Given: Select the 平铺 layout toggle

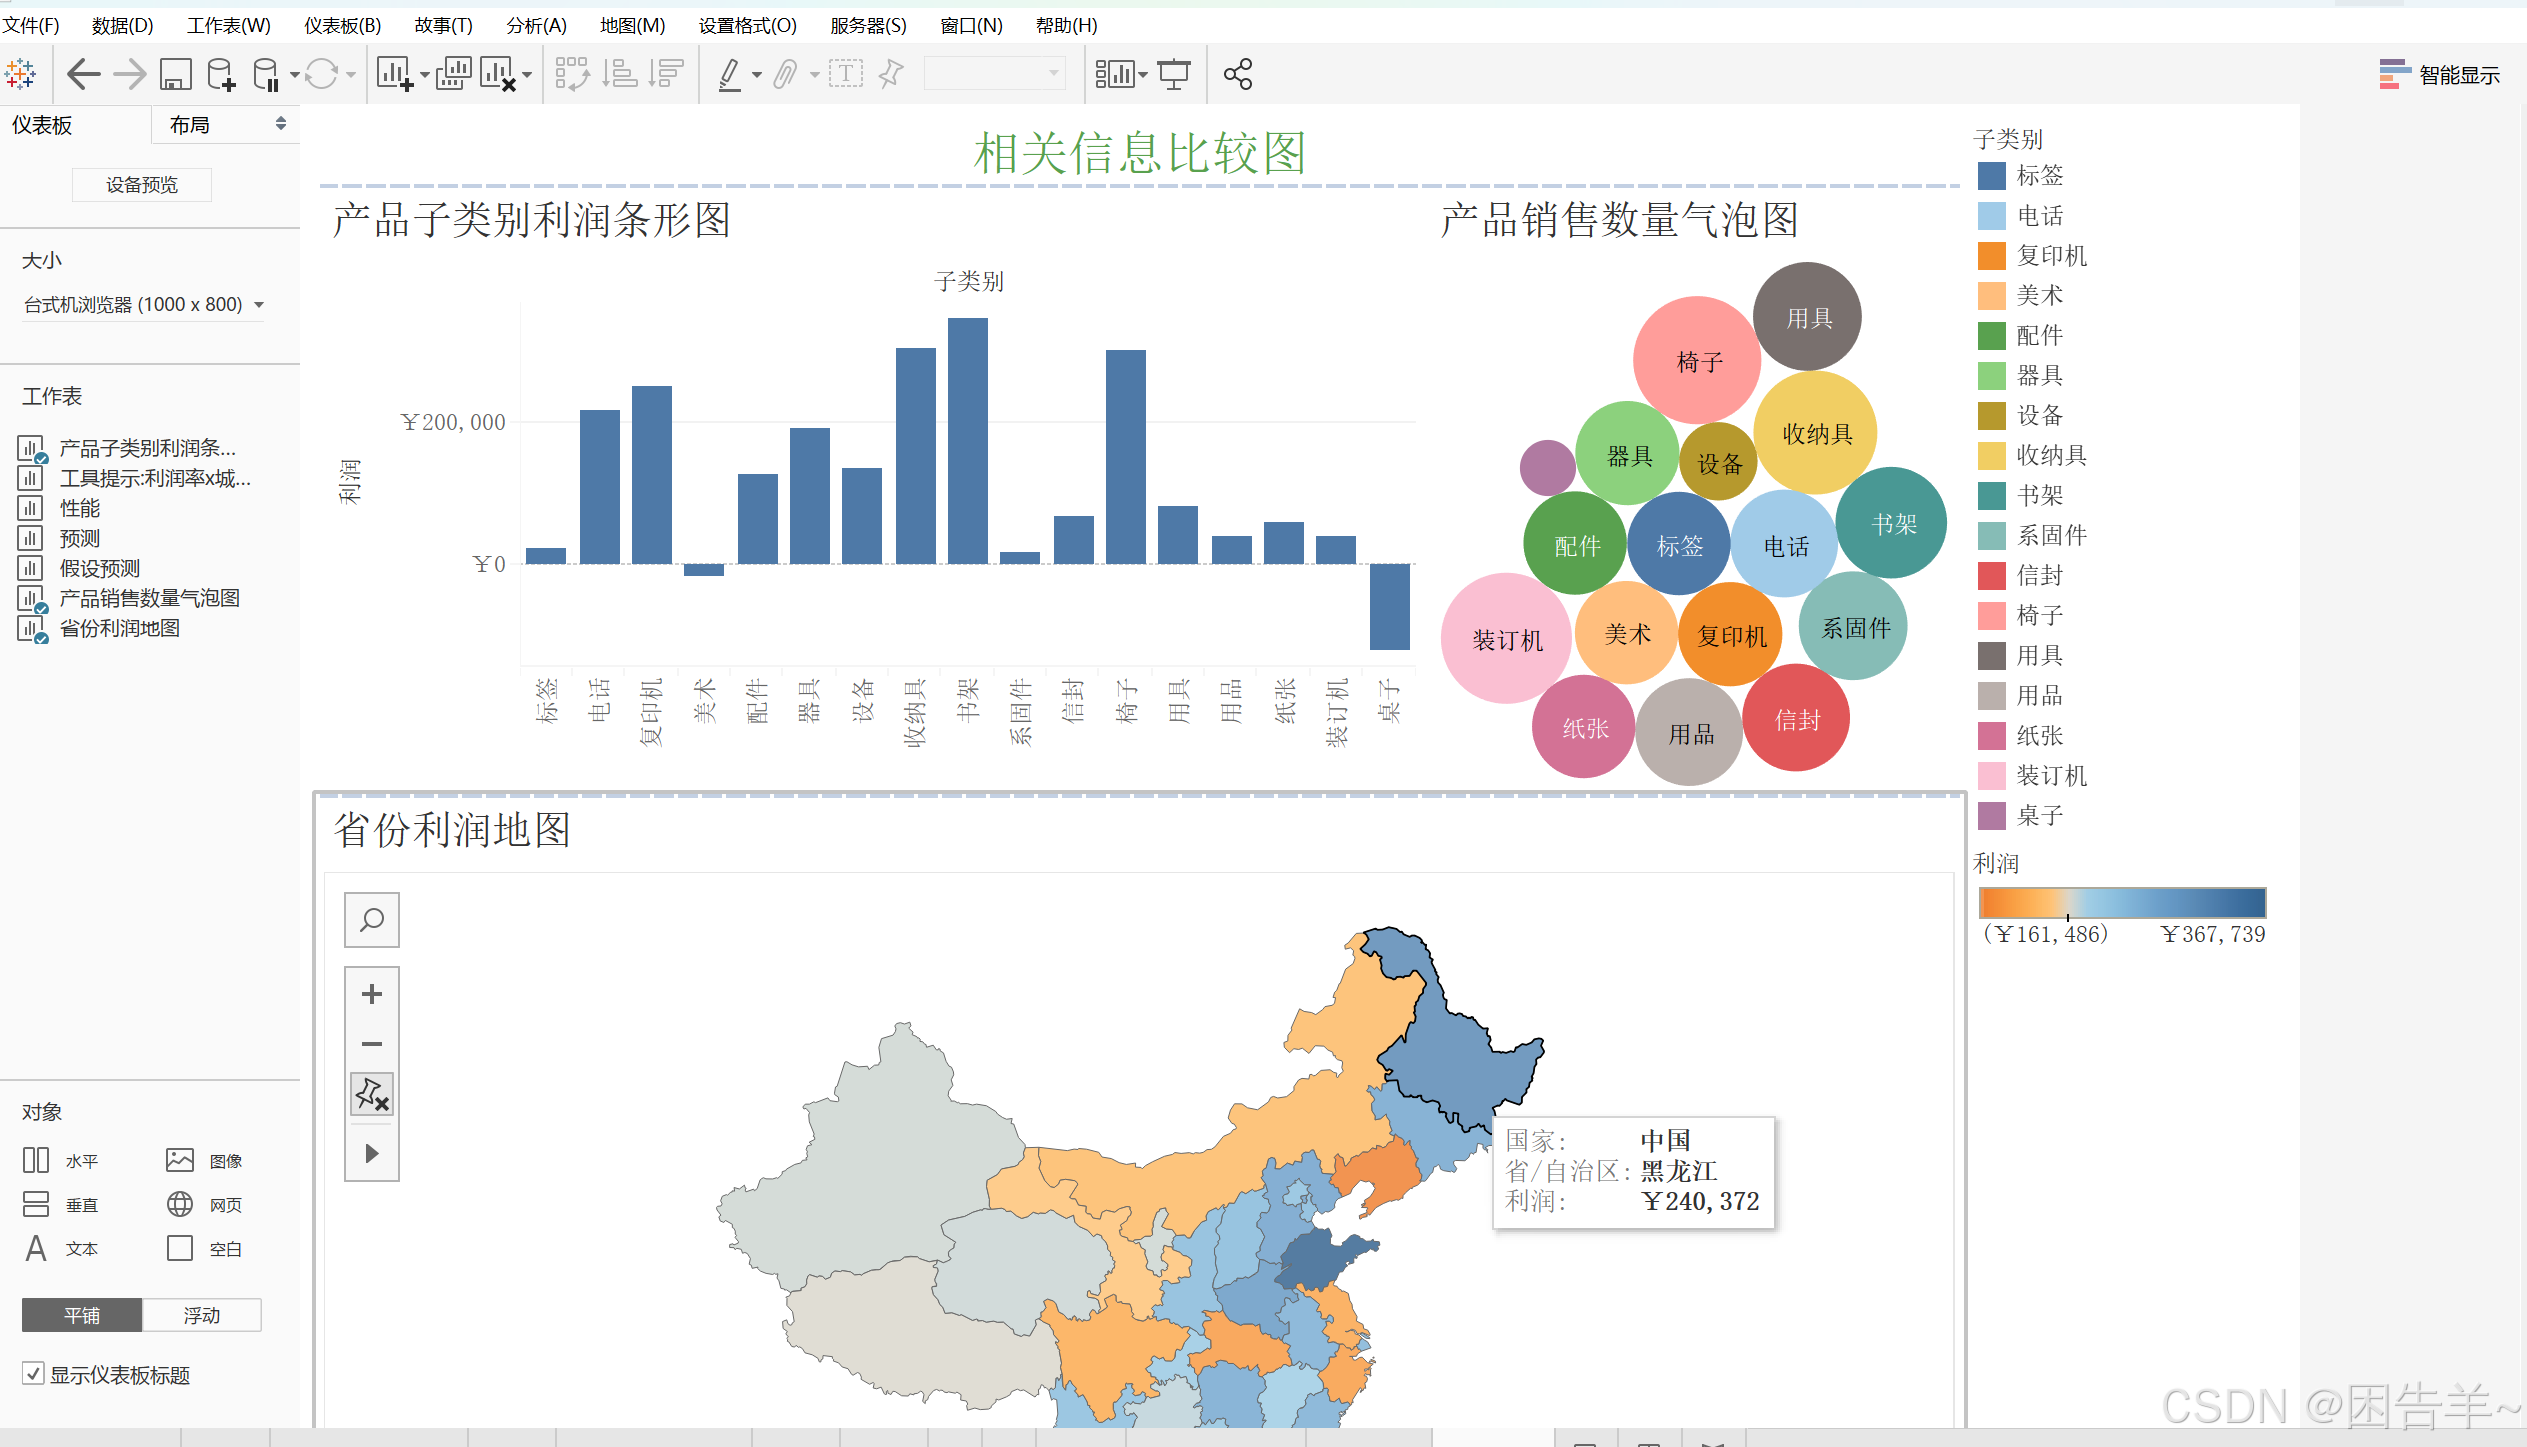Looking at the screenshot, I should click(82, 1315).
